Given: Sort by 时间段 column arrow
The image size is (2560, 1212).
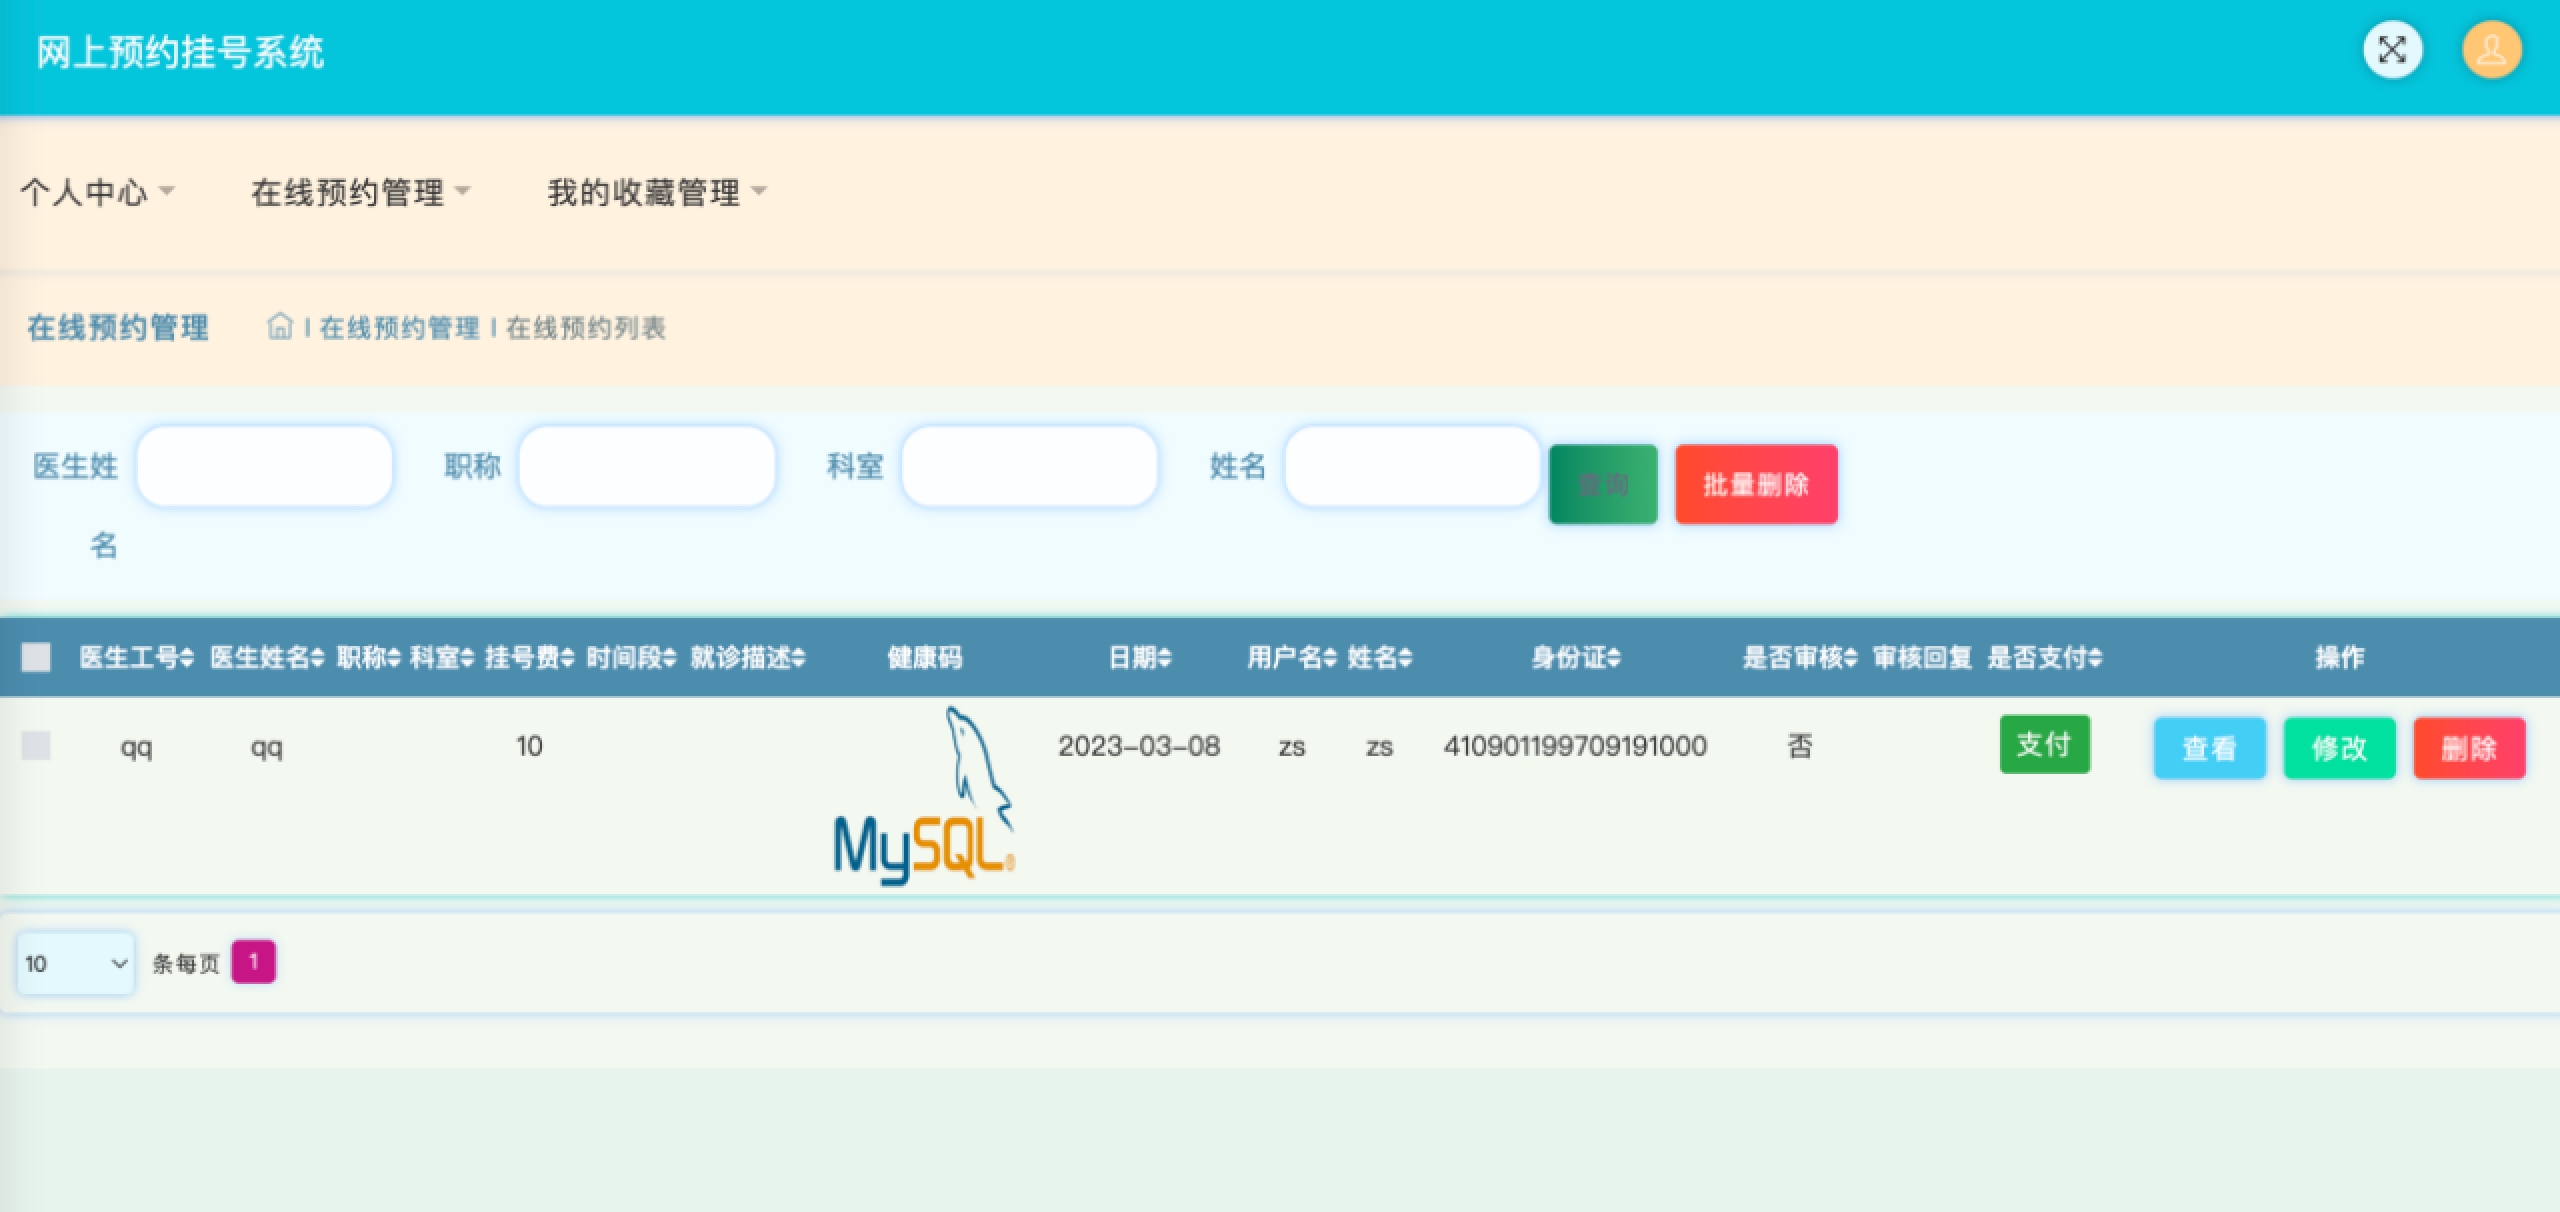Looking at the screenshot, I should pos(670,658).
